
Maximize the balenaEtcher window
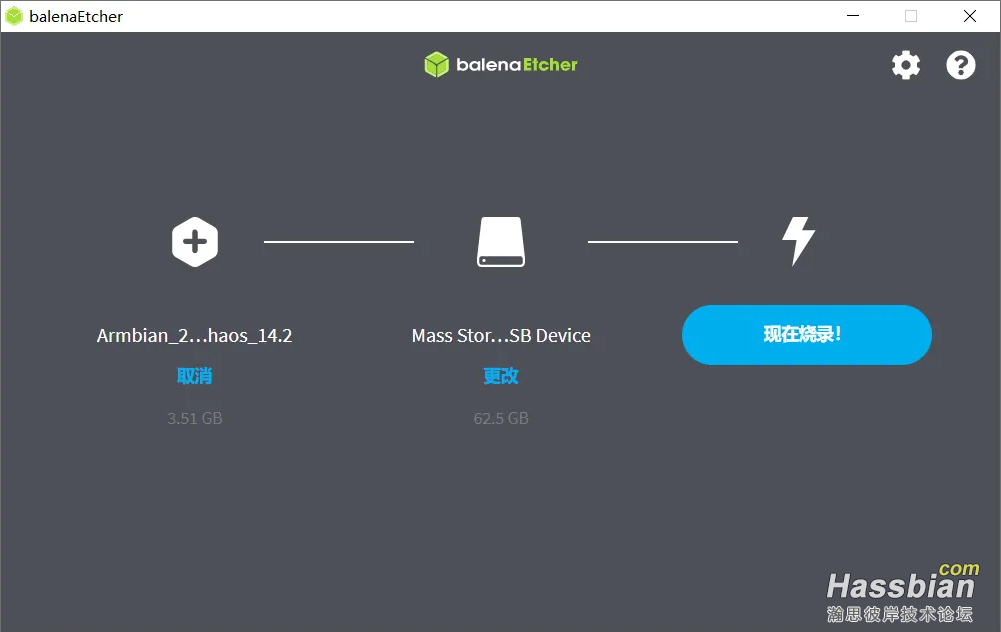pos(911,16)
